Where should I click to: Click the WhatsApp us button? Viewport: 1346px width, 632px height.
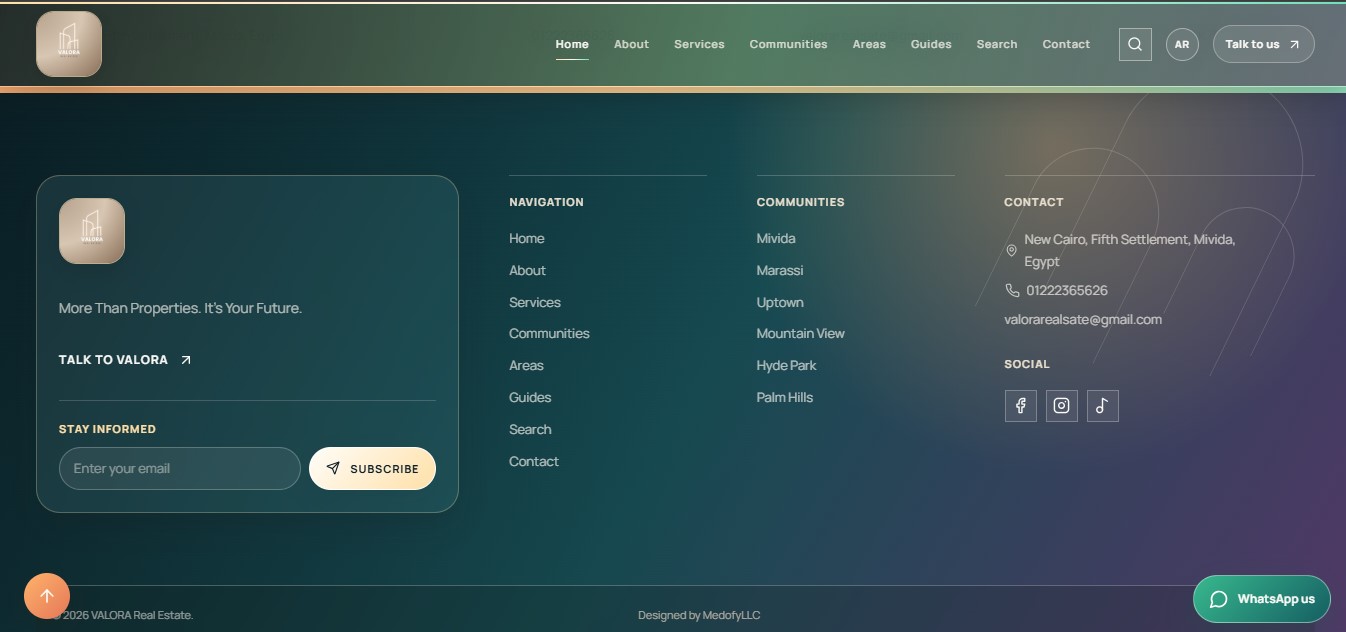(1262, 599)
